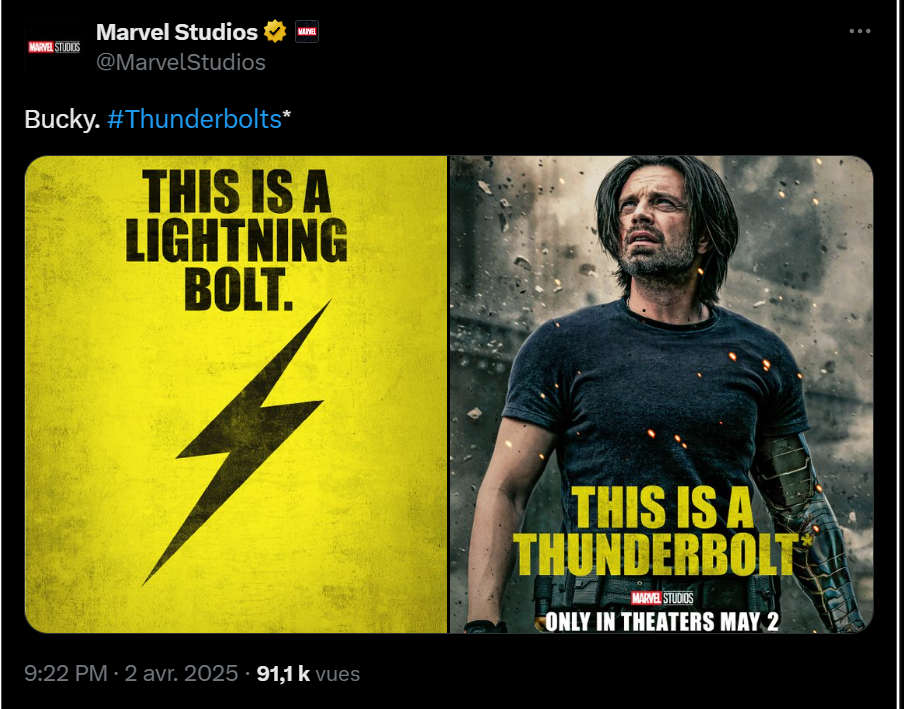
Task: Click the Marvel Studios logo on the poster
Action: tap(662, 598)
